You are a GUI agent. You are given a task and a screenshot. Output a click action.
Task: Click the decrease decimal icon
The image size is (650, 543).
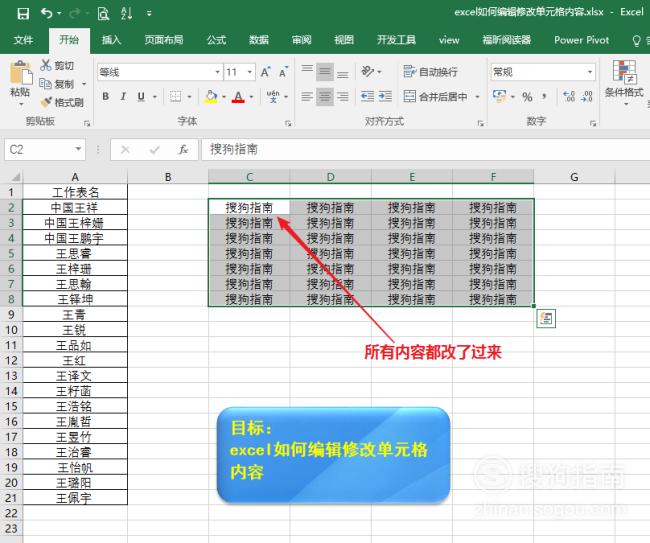[x=587, y=97]
